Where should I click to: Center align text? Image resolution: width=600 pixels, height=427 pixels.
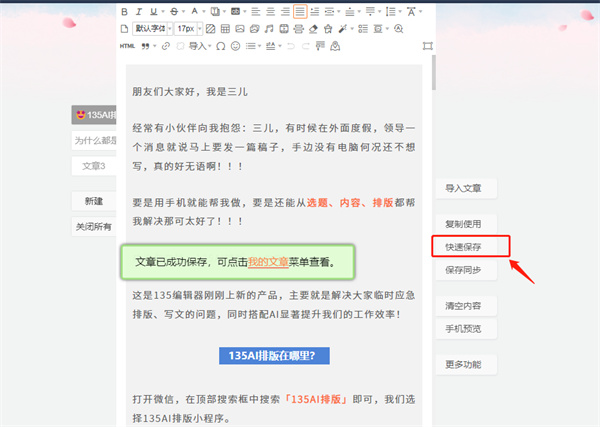click(x=271, y=12)
